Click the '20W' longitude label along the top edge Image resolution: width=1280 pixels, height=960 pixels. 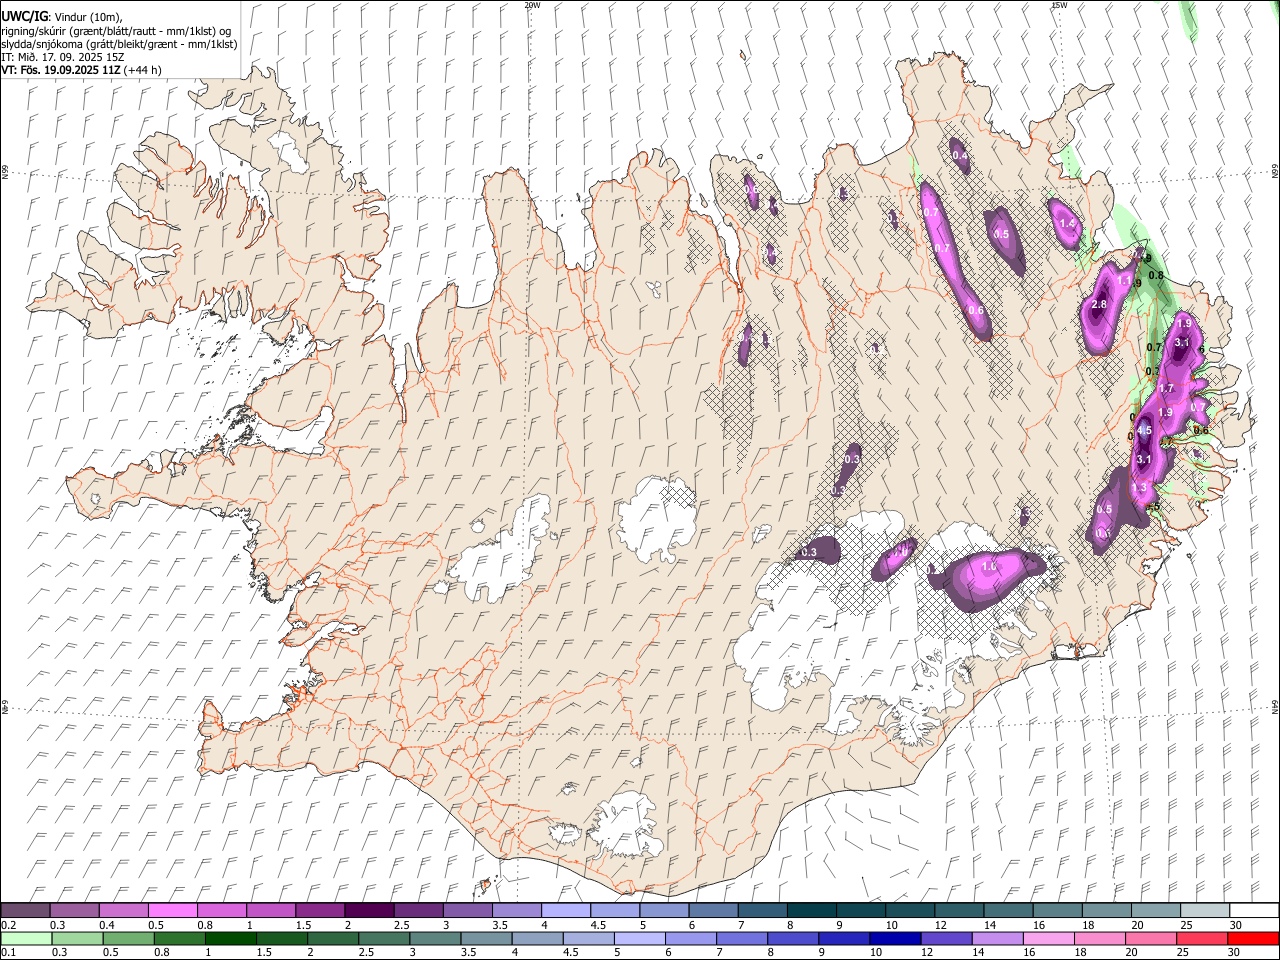pos(532,5)
